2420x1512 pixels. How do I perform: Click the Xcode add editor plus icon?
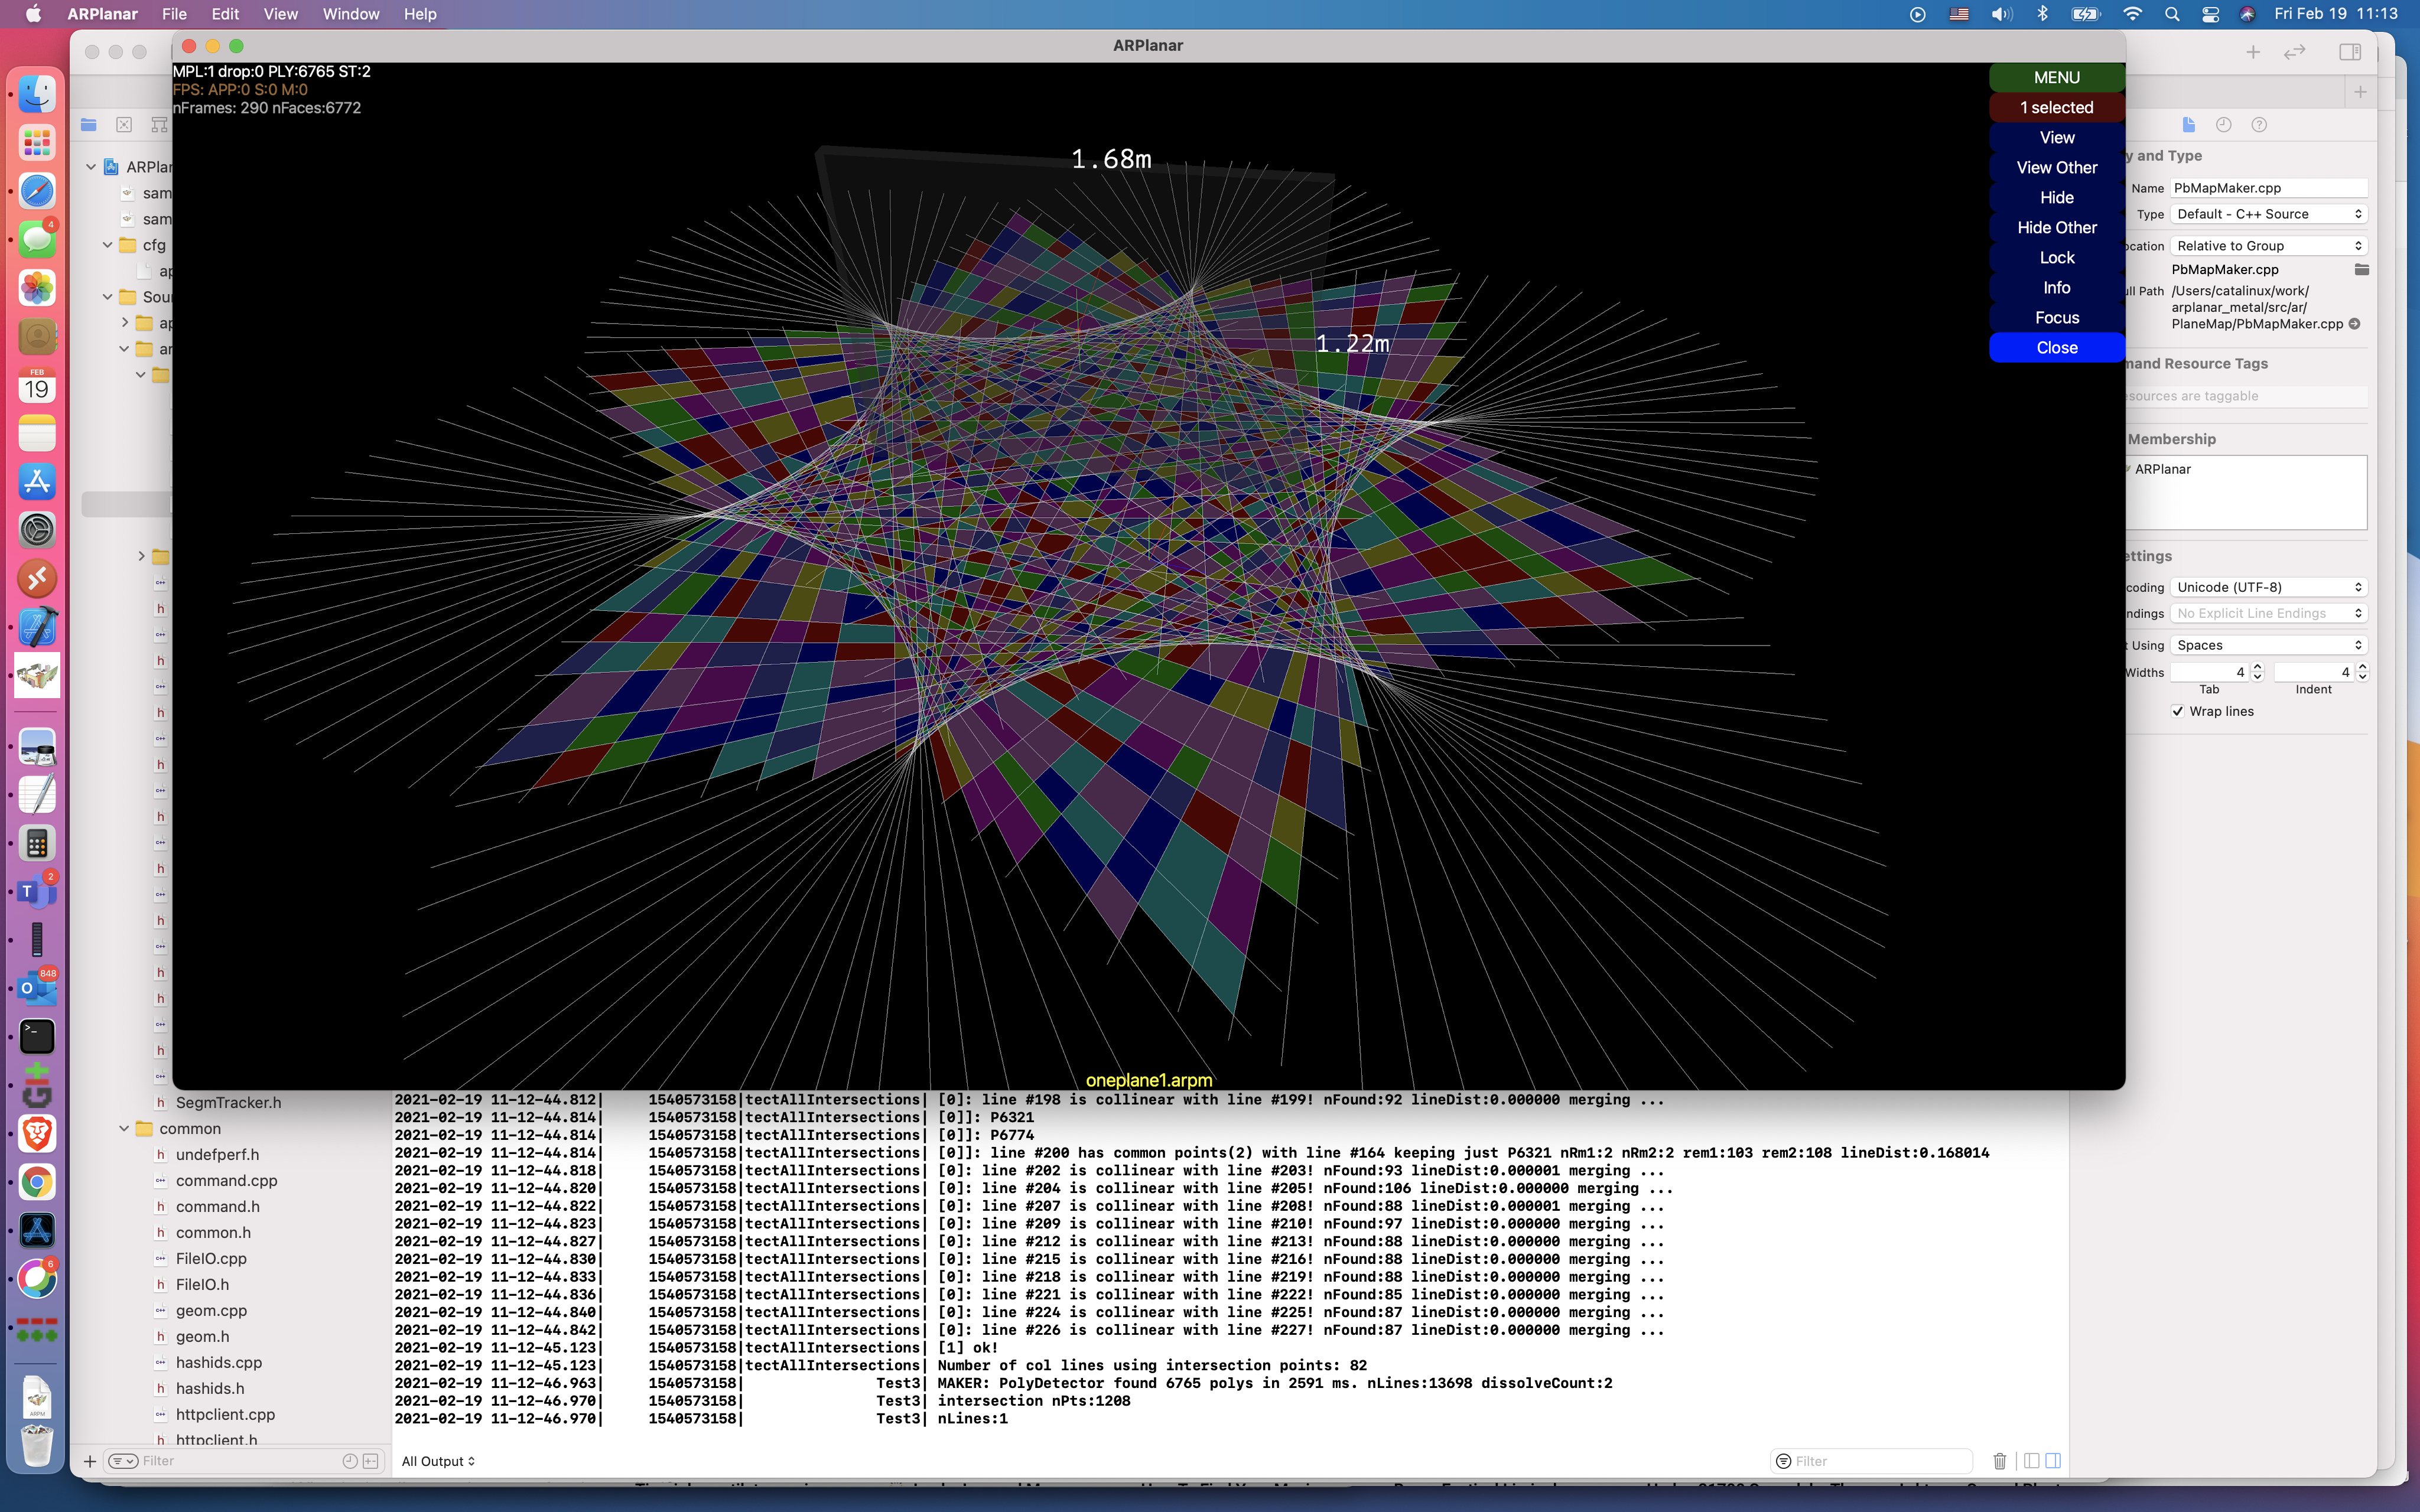2253,52
